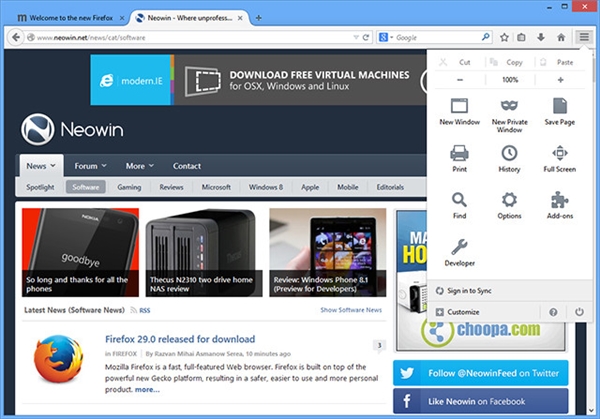This screenshot has width=600, height=419.
Task: Open Add-ons puzzle icon
Action: point(559,205)
